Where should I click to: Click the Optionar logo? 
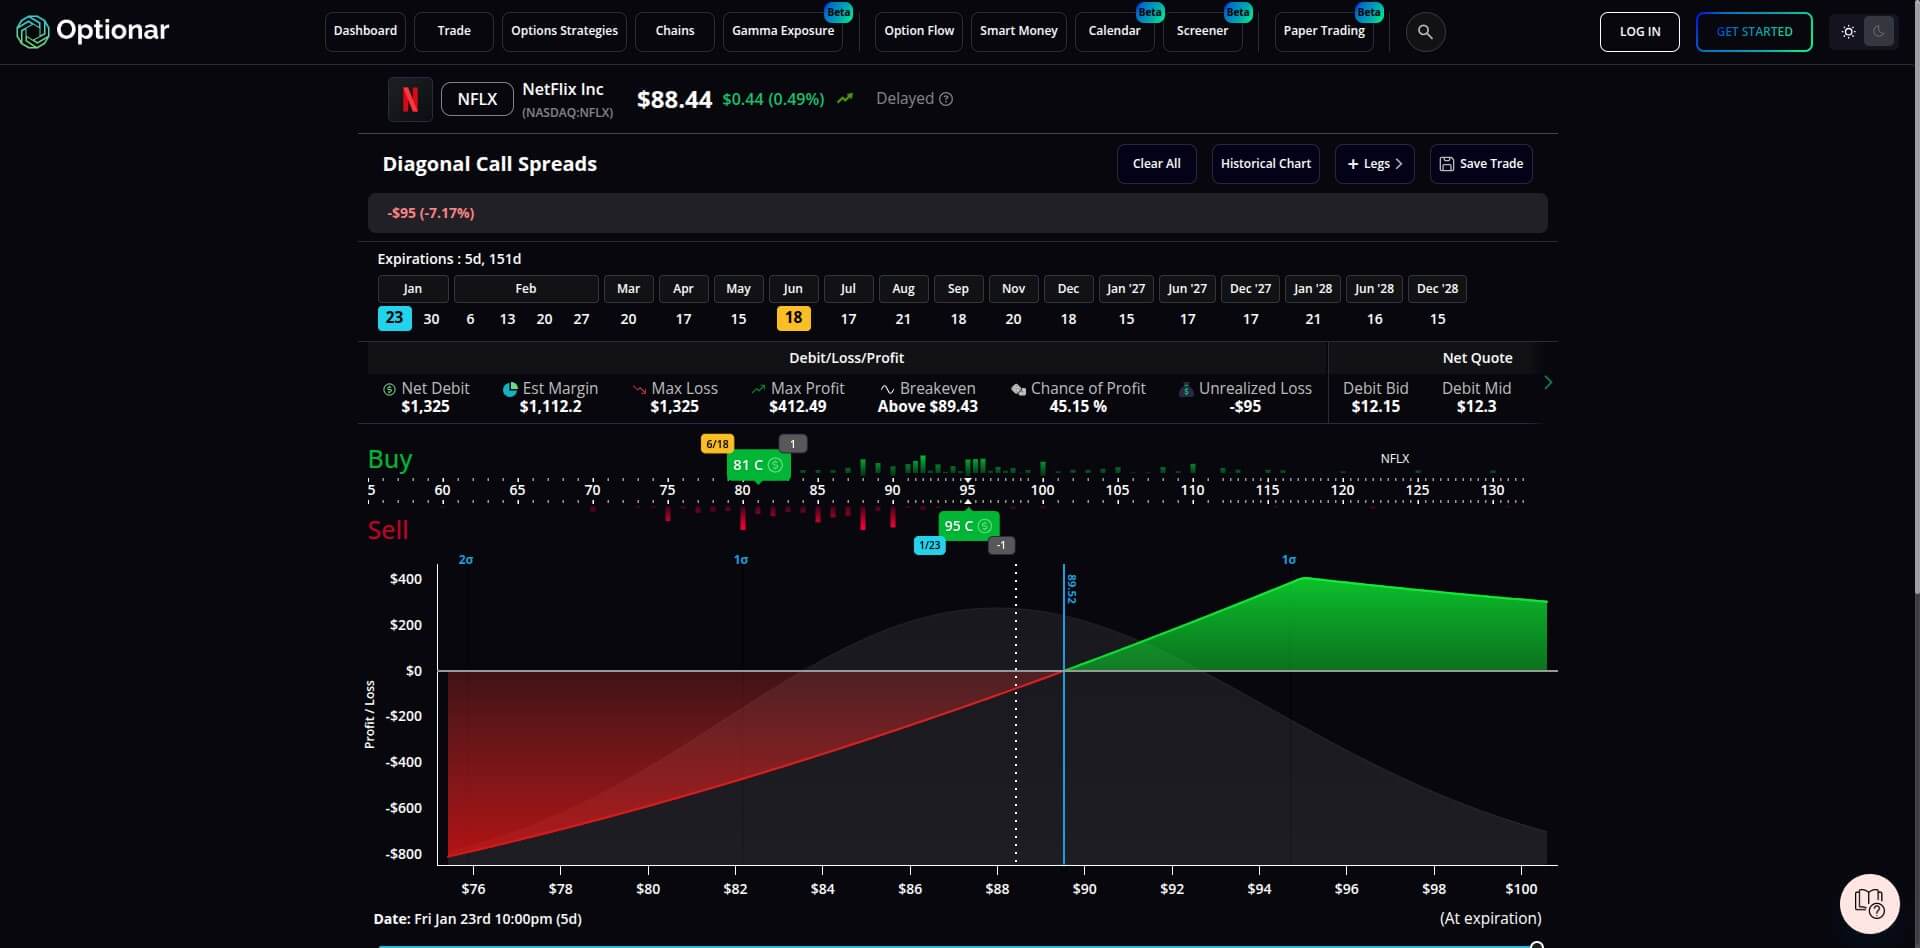tap(92, 31)
